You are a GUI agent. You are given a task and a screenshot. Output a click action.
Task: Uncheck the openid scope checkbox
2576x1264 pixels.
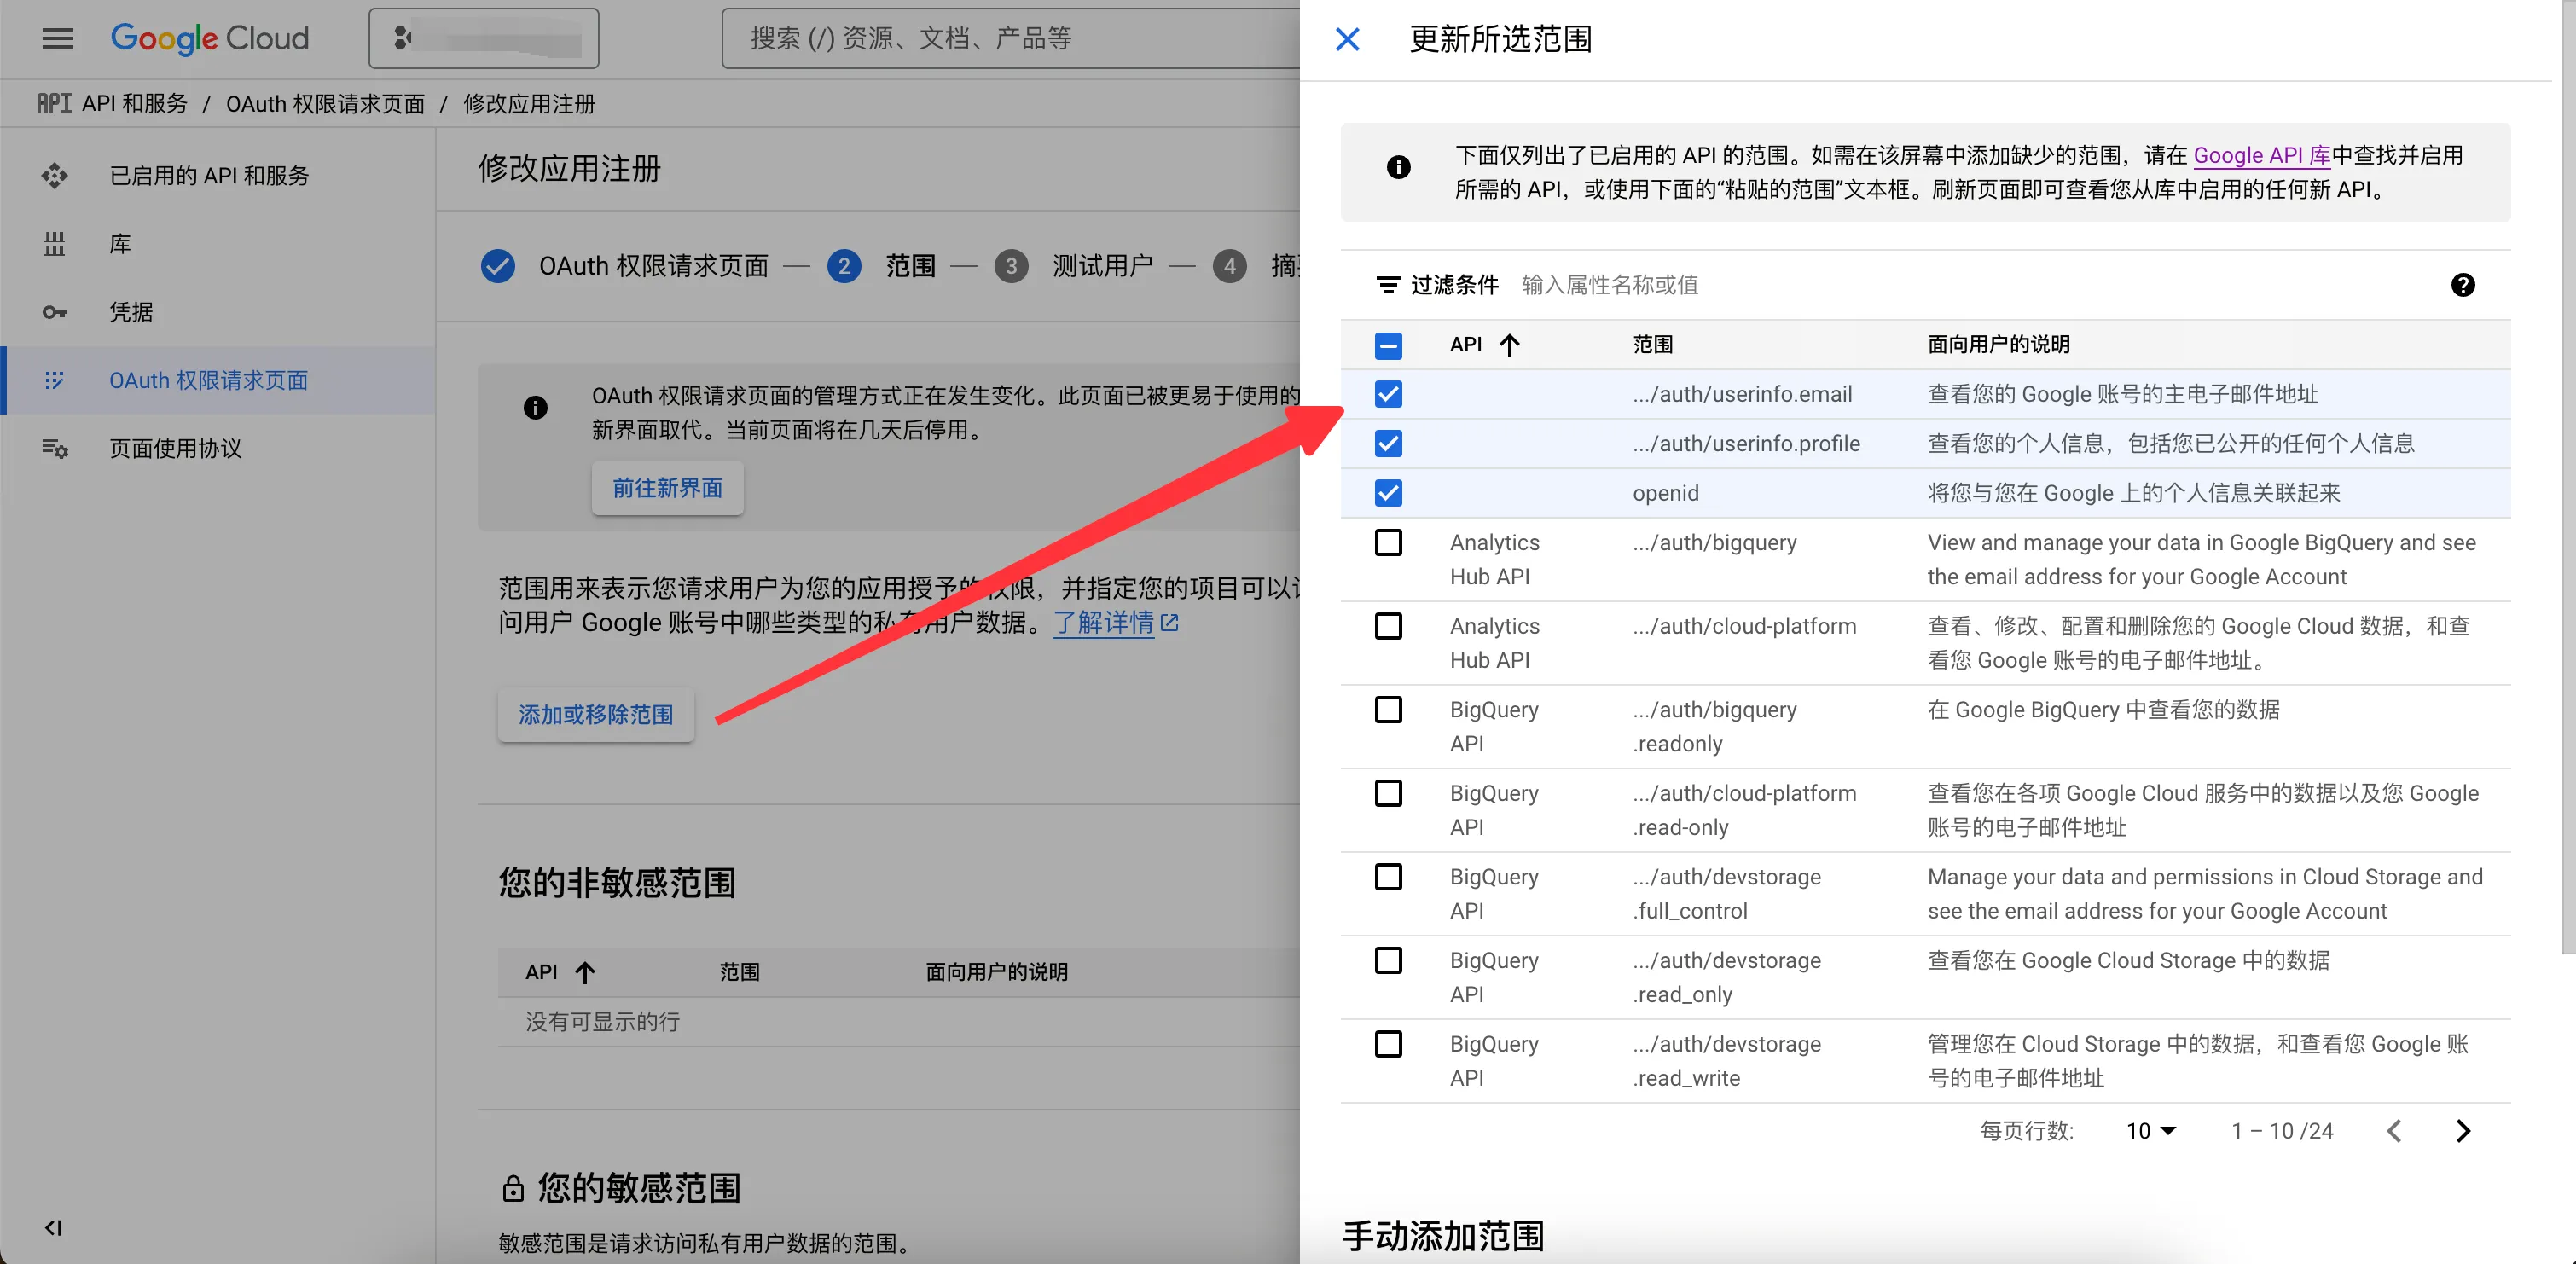[1388, 493]
